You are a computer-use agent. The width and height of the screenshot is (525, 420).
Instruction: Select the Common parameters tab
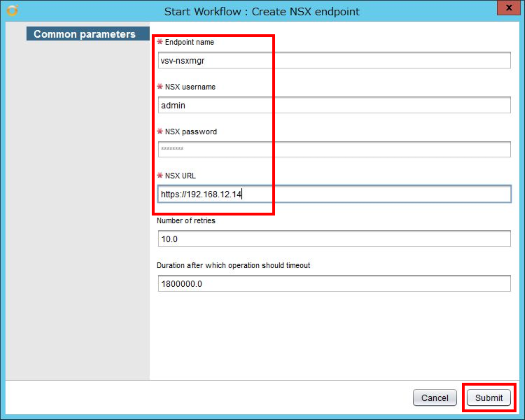coord(88,34)
